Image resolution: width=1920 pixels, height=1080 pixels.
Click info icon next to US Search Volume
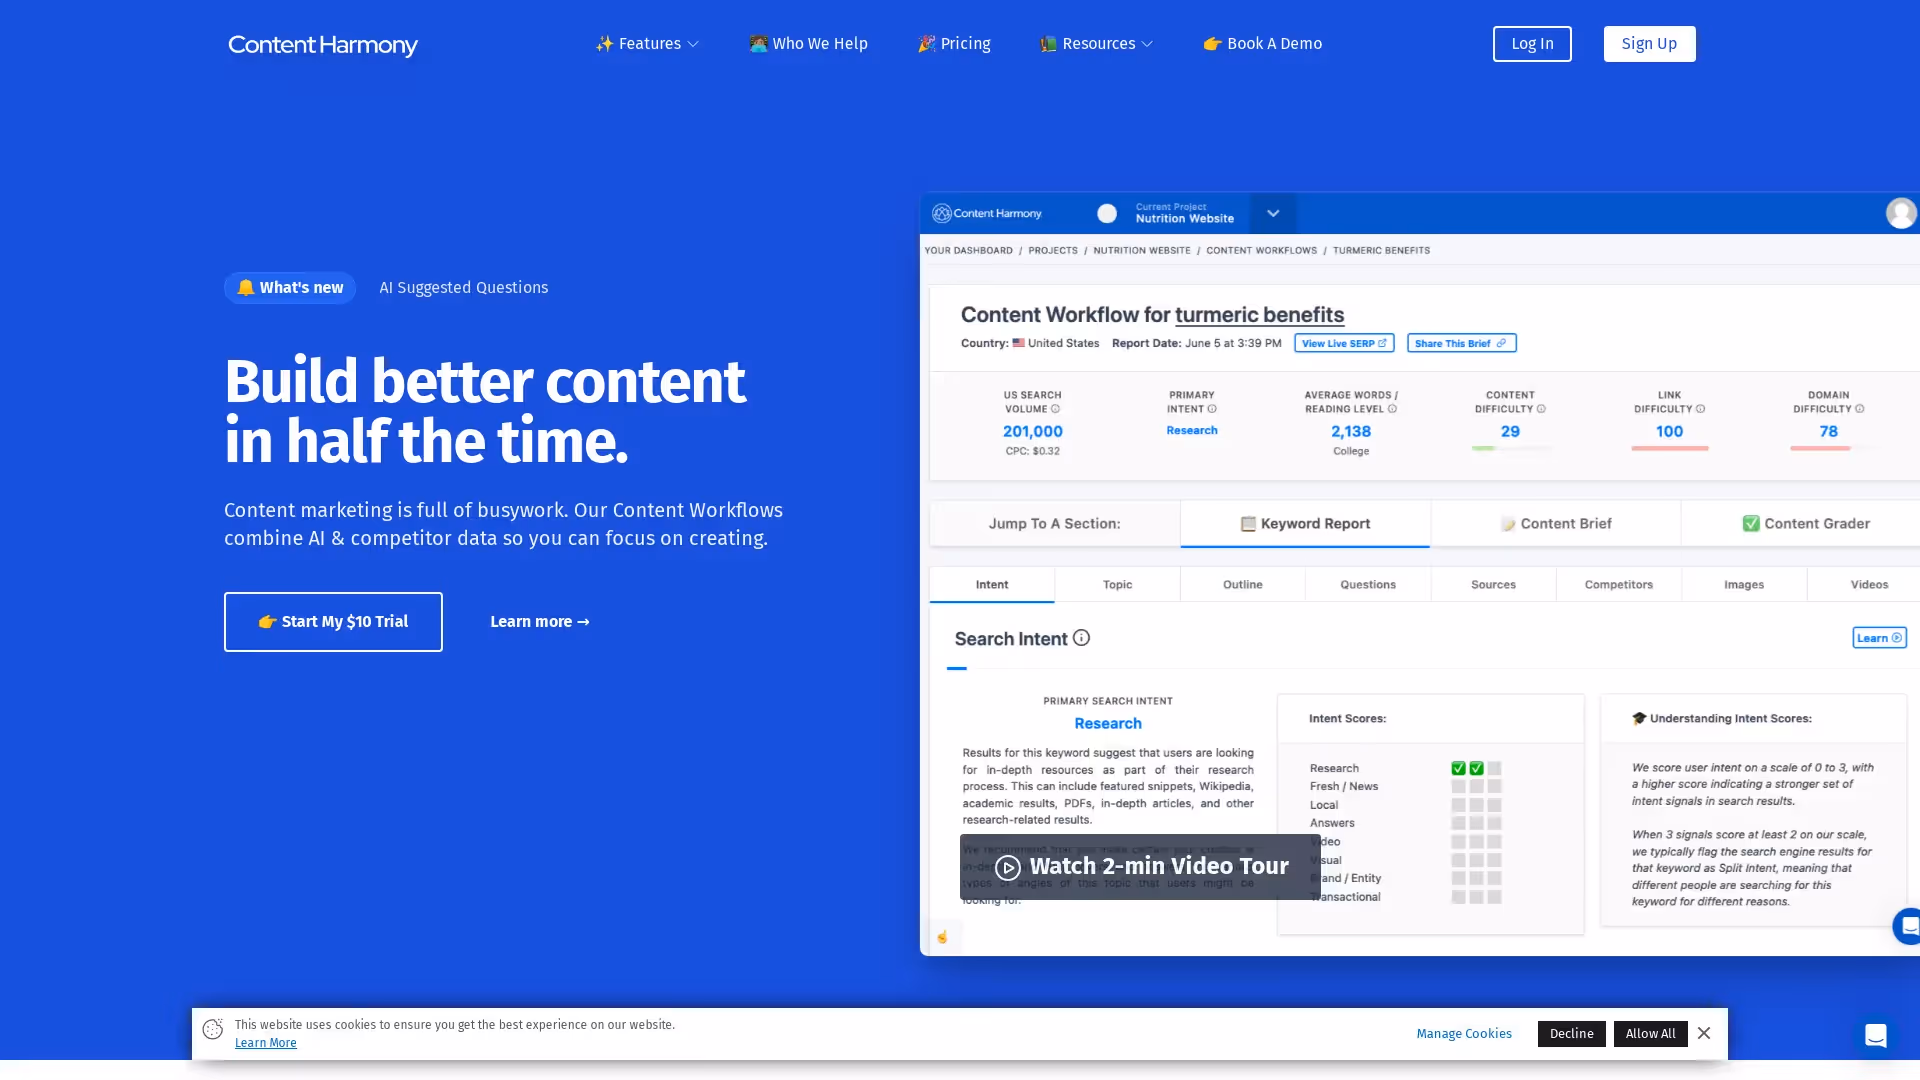coord(1055,409)
